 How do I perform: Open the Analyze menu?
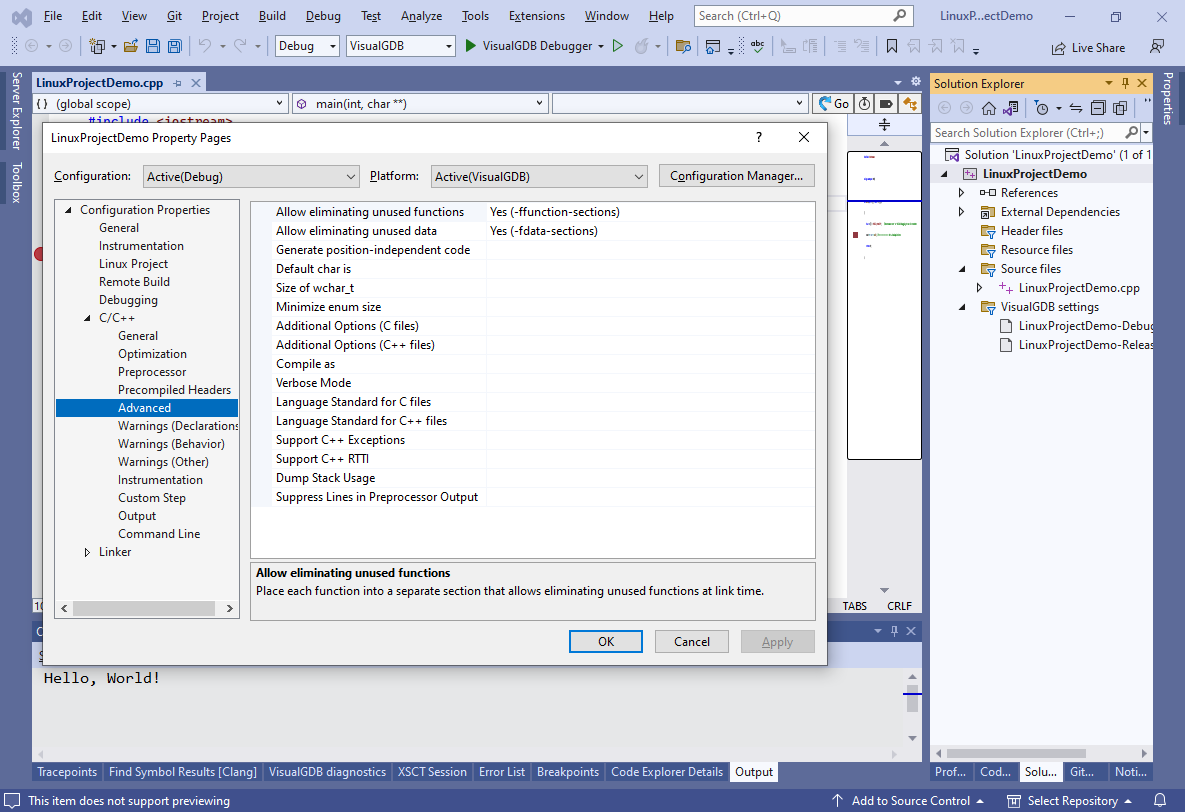pos(422,16)
